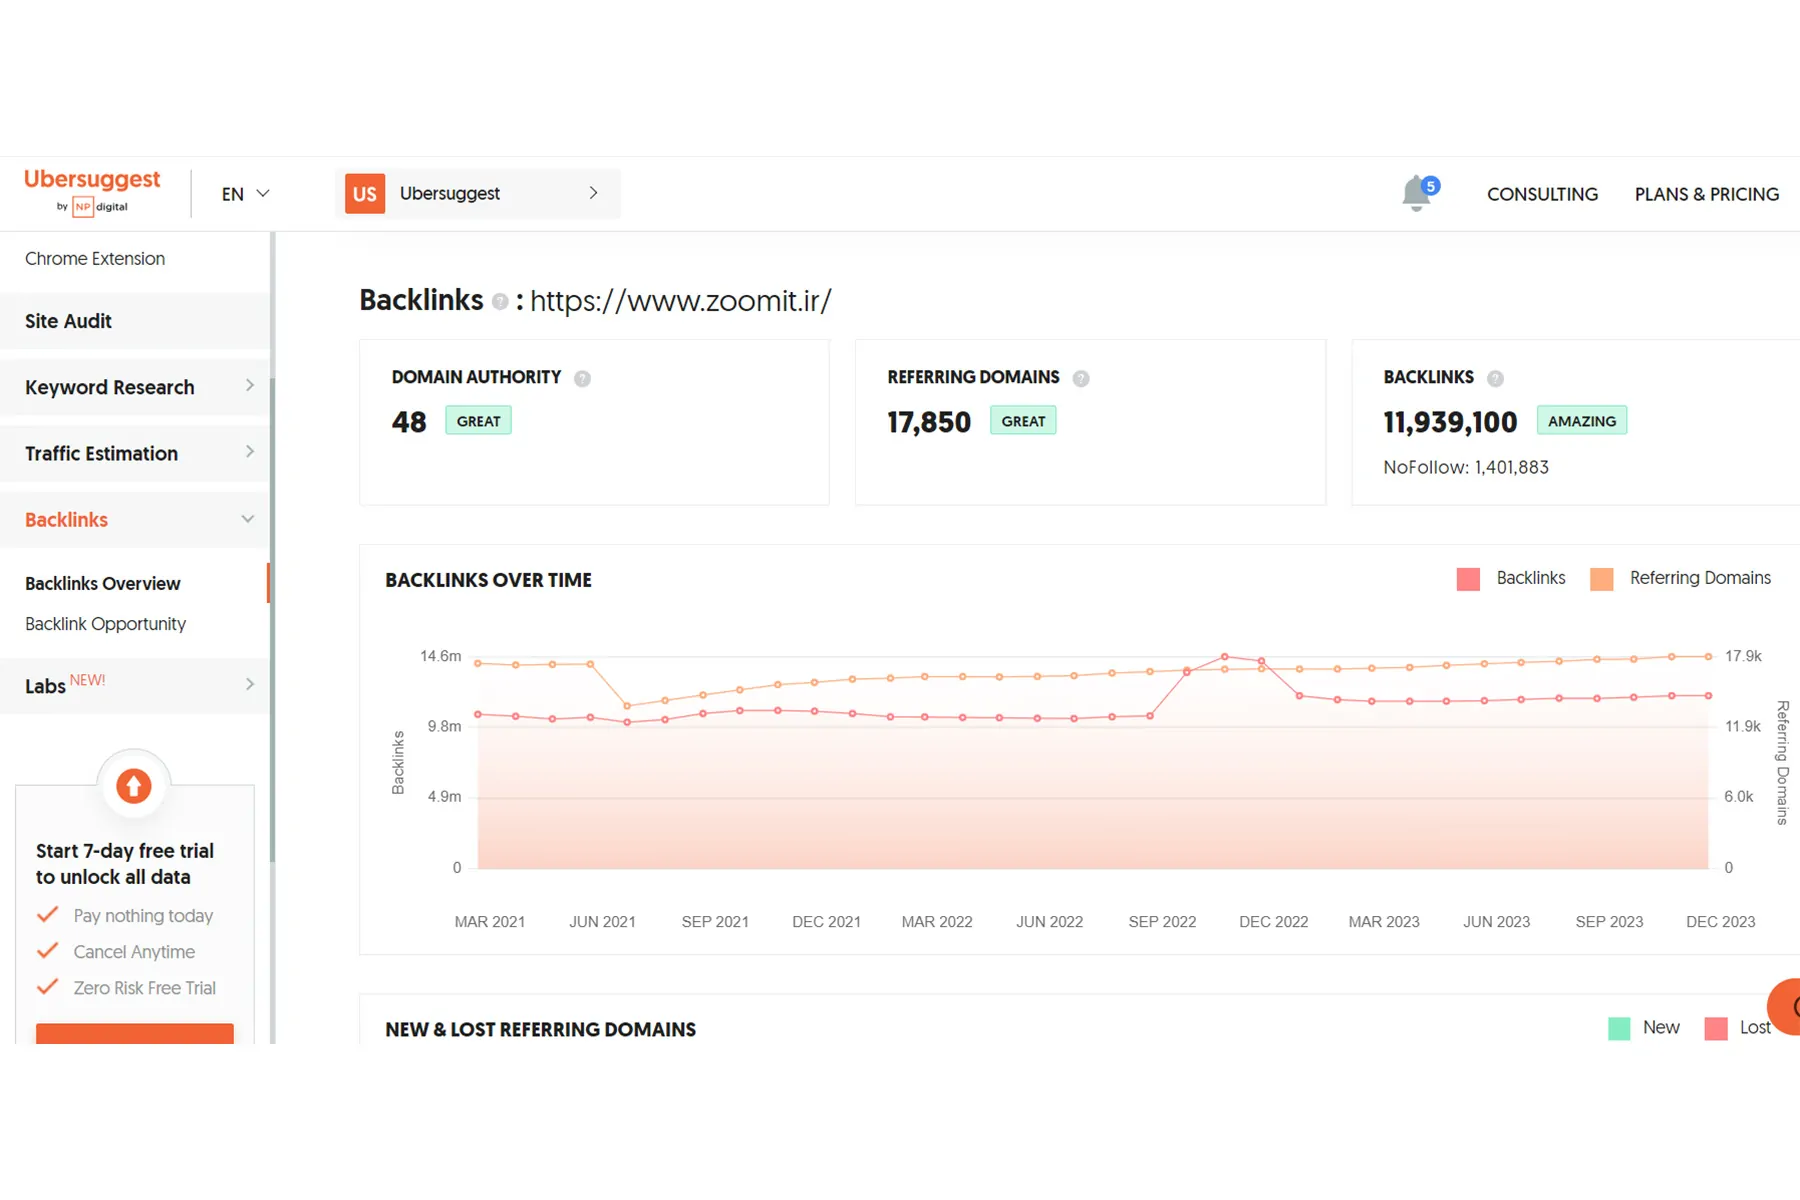Toggle Referring Domains series in legend
Image resolution: width=1800 pixels, height=1200 pixels.
coord(1681,579)
